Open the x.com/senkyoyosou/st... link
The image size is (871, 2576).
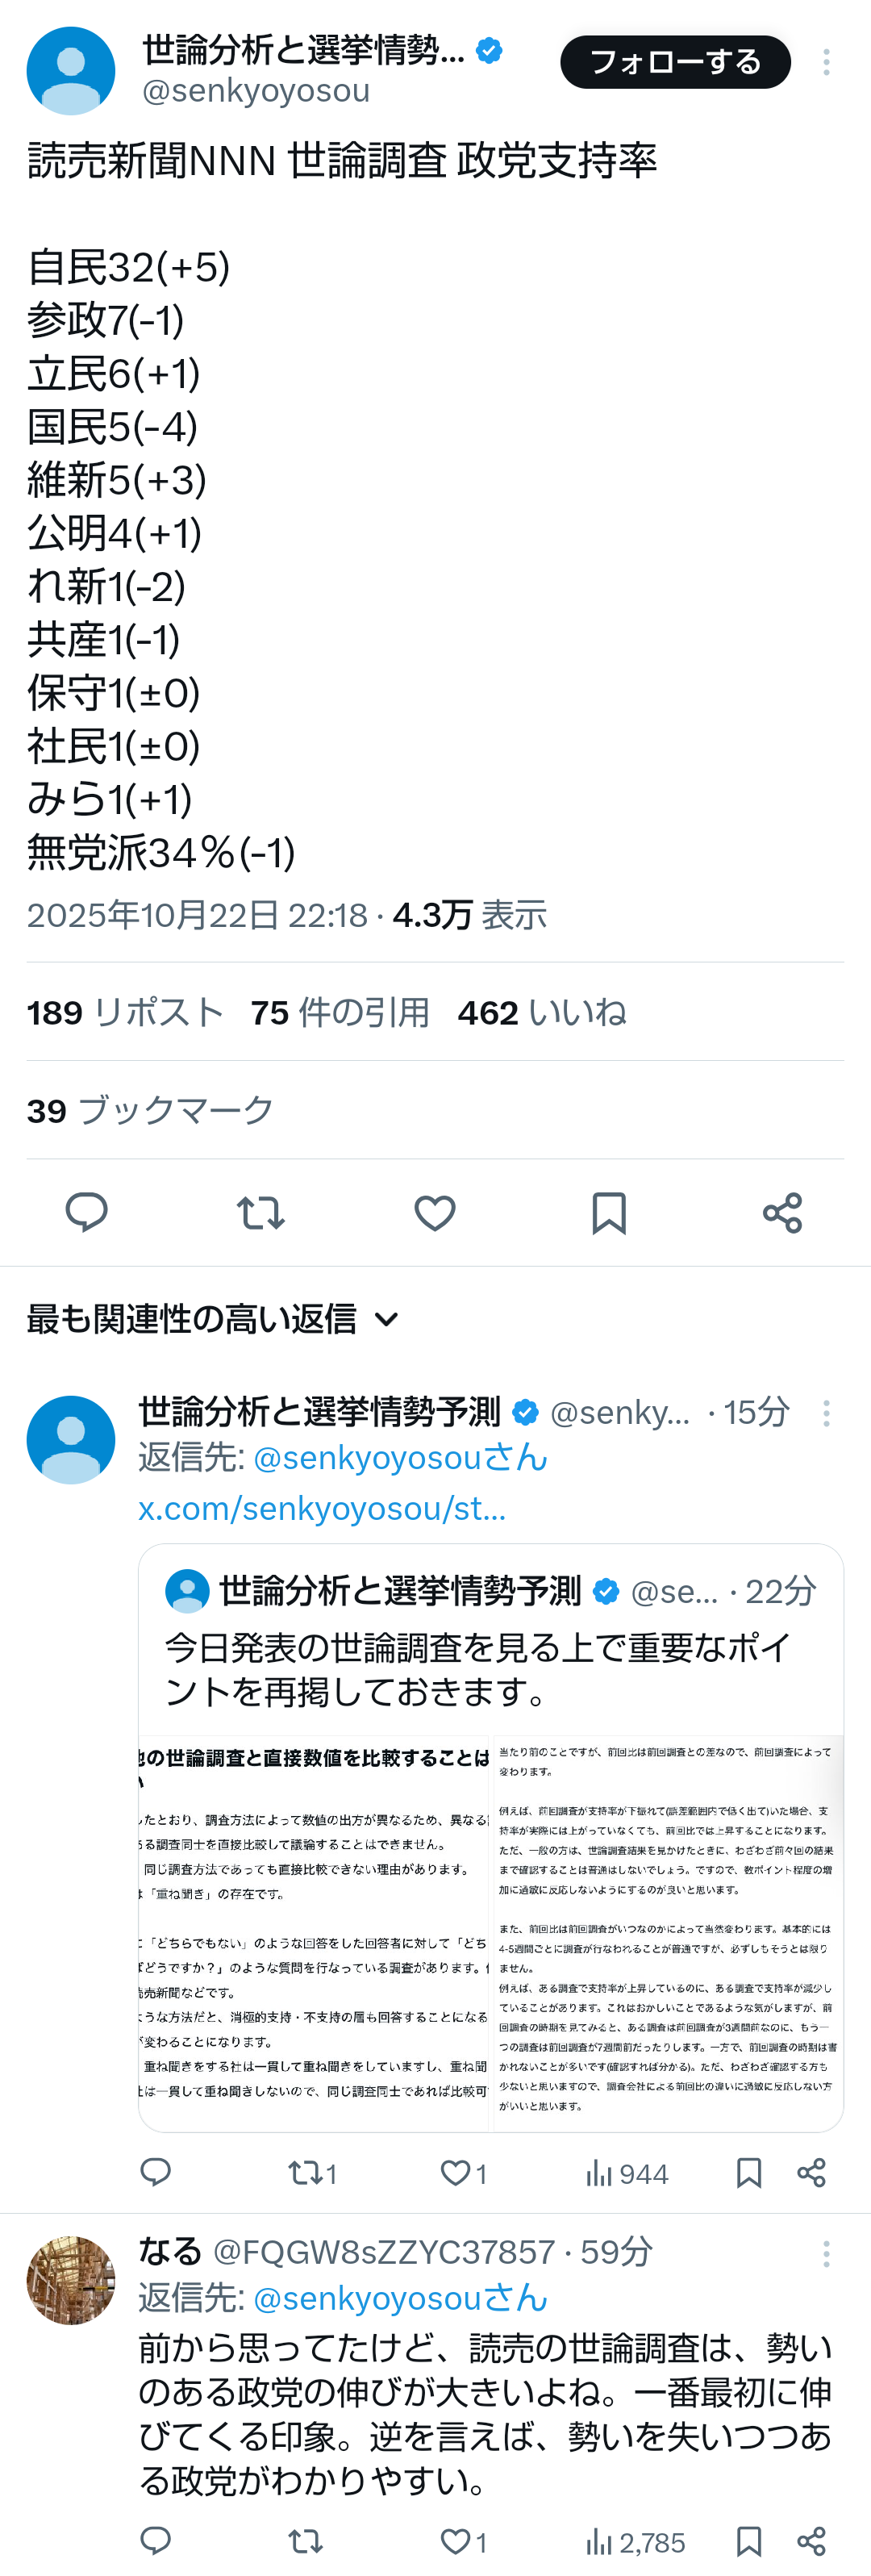pos(322,1508)
